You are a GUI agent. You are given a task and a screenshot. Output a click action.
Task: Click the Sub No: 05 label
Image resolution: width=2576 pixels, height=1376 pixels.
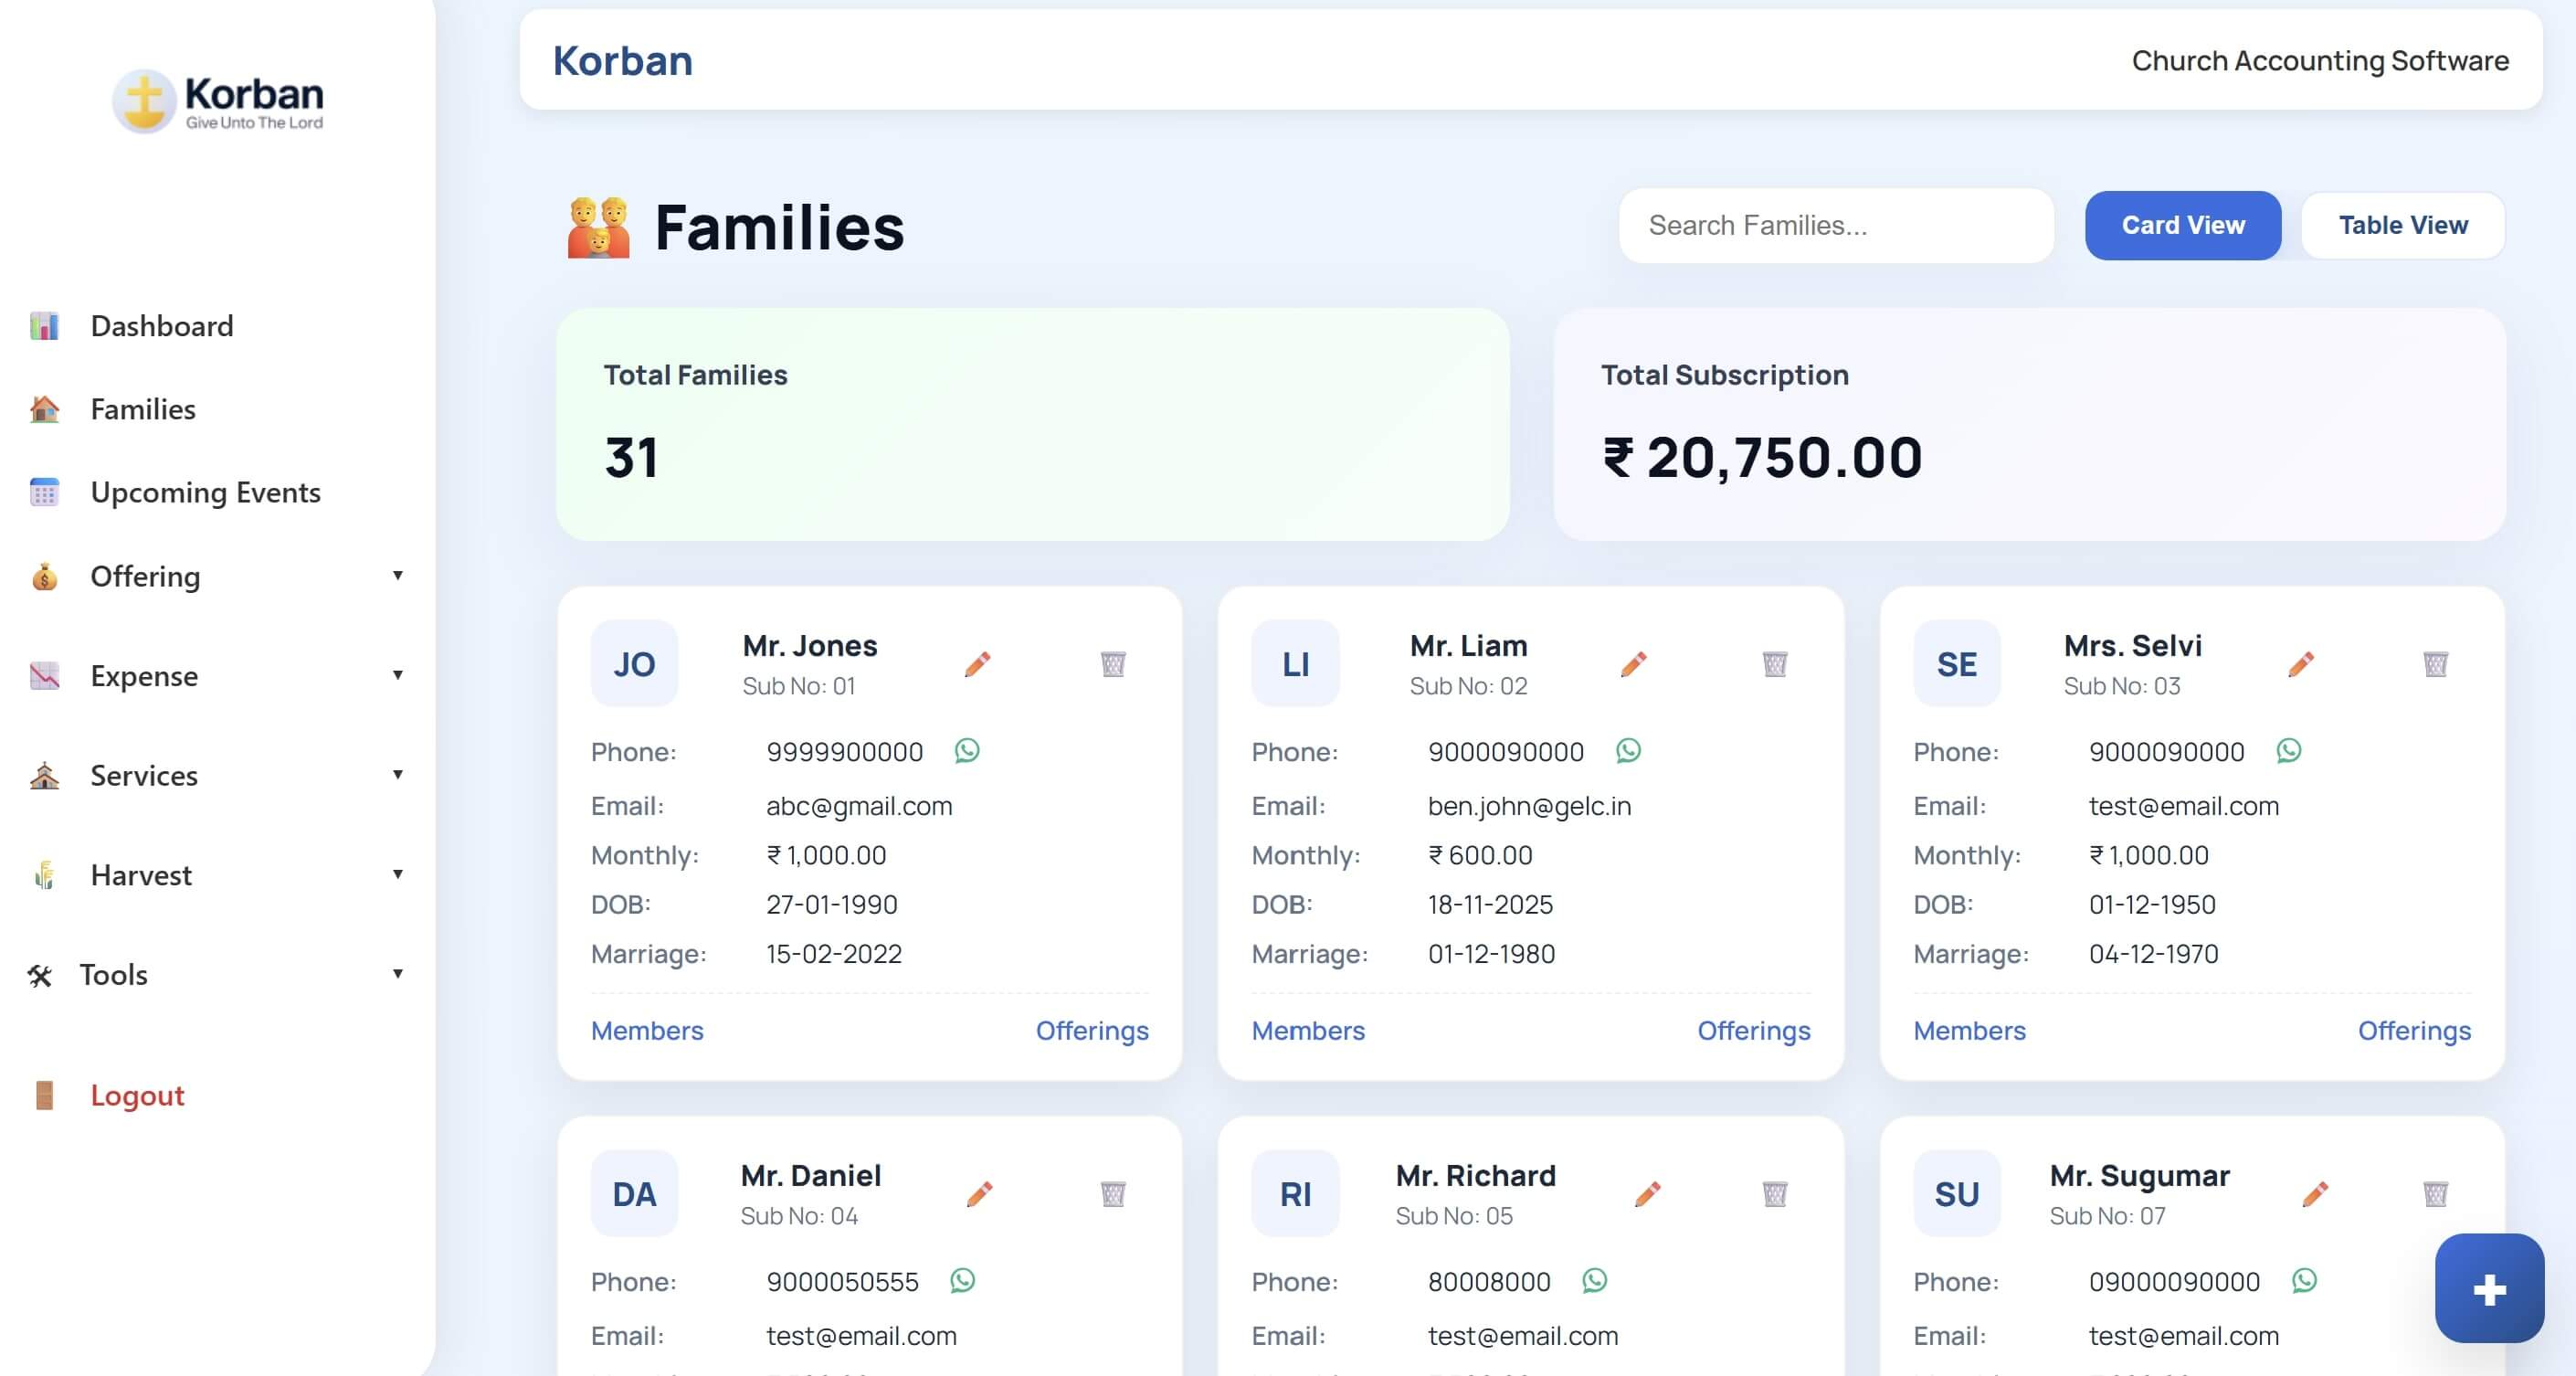point(1454,1216)
